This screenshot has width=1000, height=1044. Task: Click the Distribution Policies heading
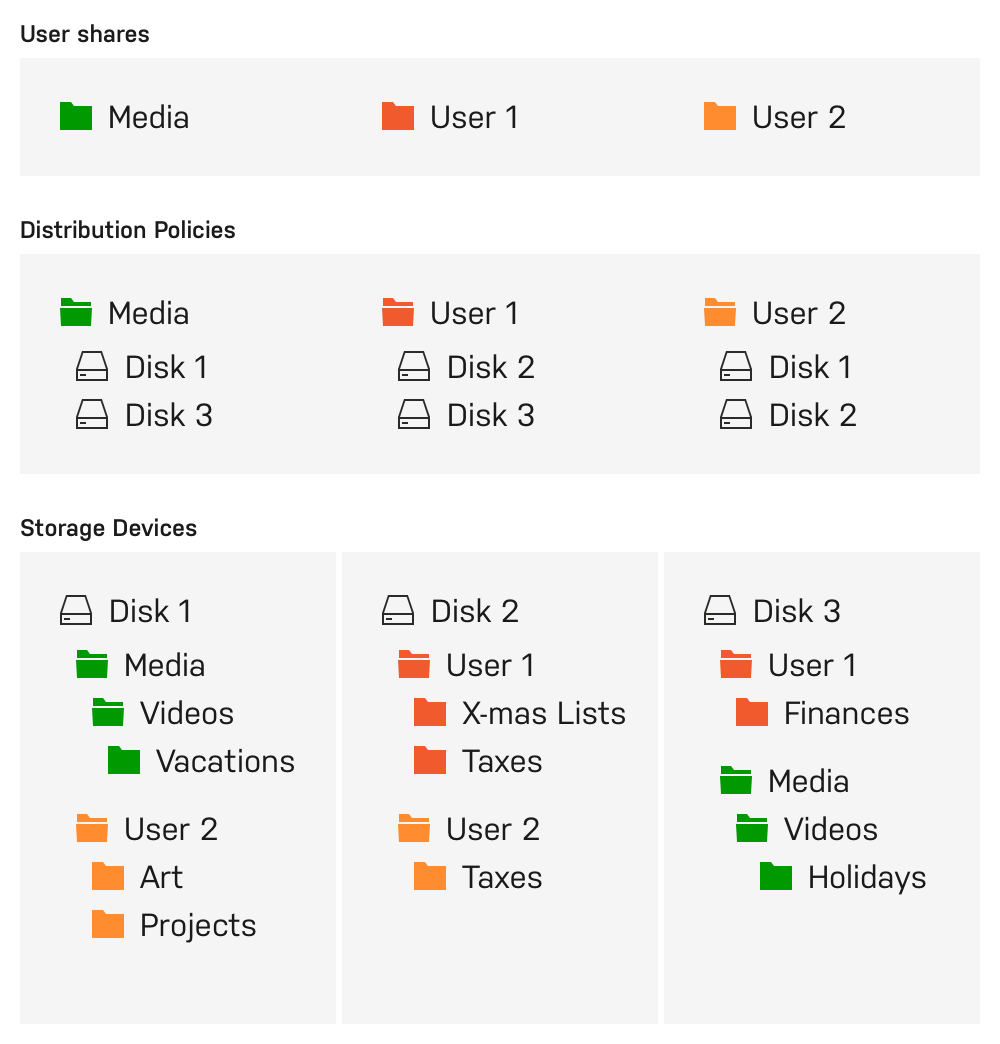coord(128,230)
